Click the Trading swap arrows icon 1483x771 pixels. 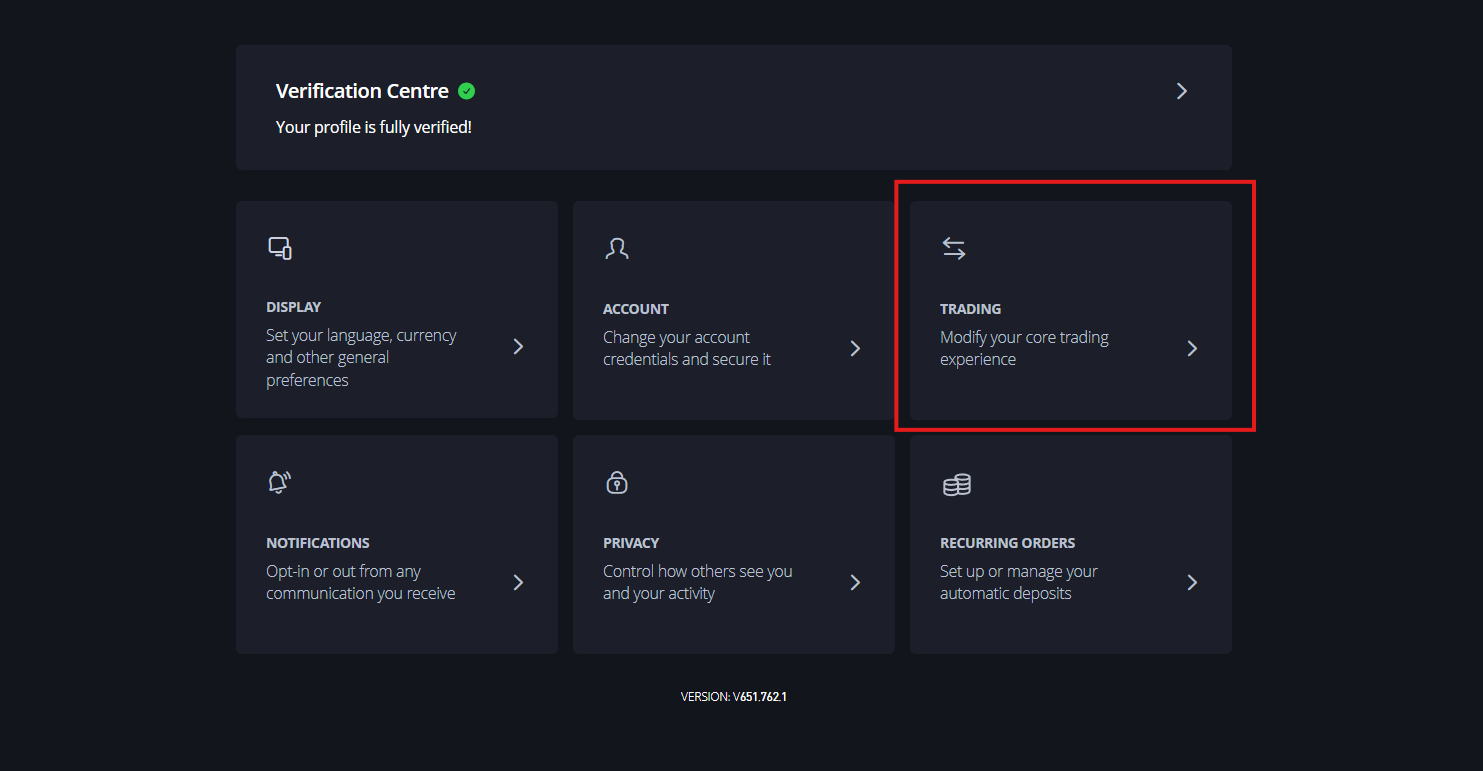(x=953, y=247)
